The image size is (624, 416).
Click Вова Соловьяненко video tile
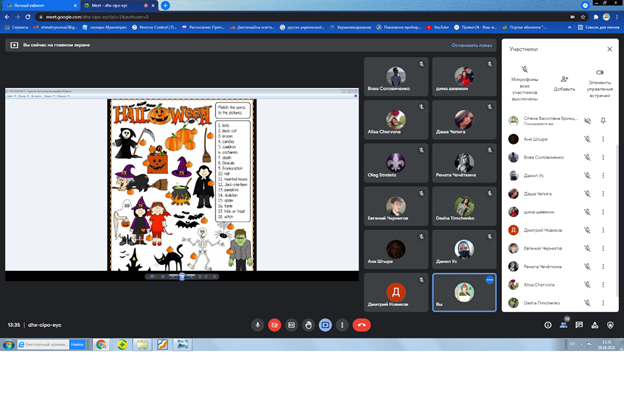396,76
